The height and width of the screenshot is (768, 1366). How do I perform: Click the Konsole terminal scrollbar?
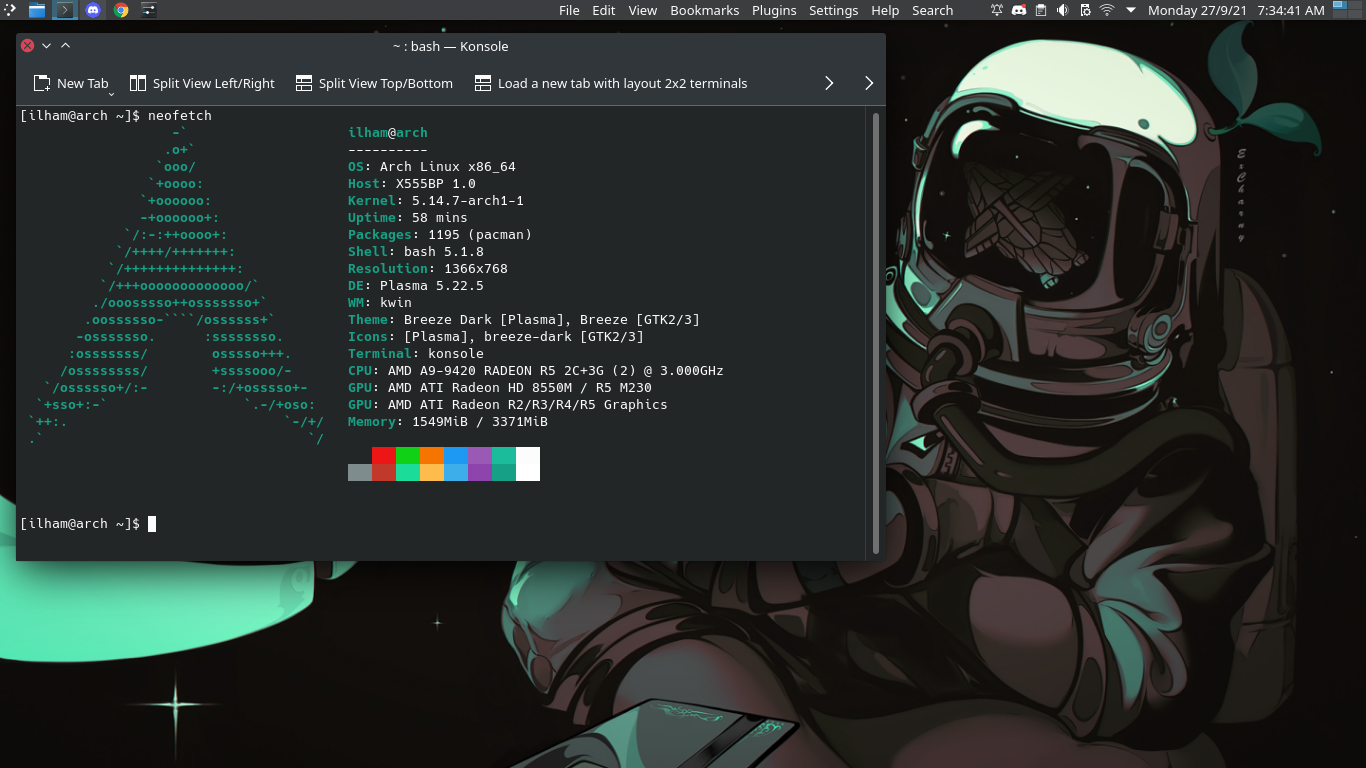tap(876, 333)
